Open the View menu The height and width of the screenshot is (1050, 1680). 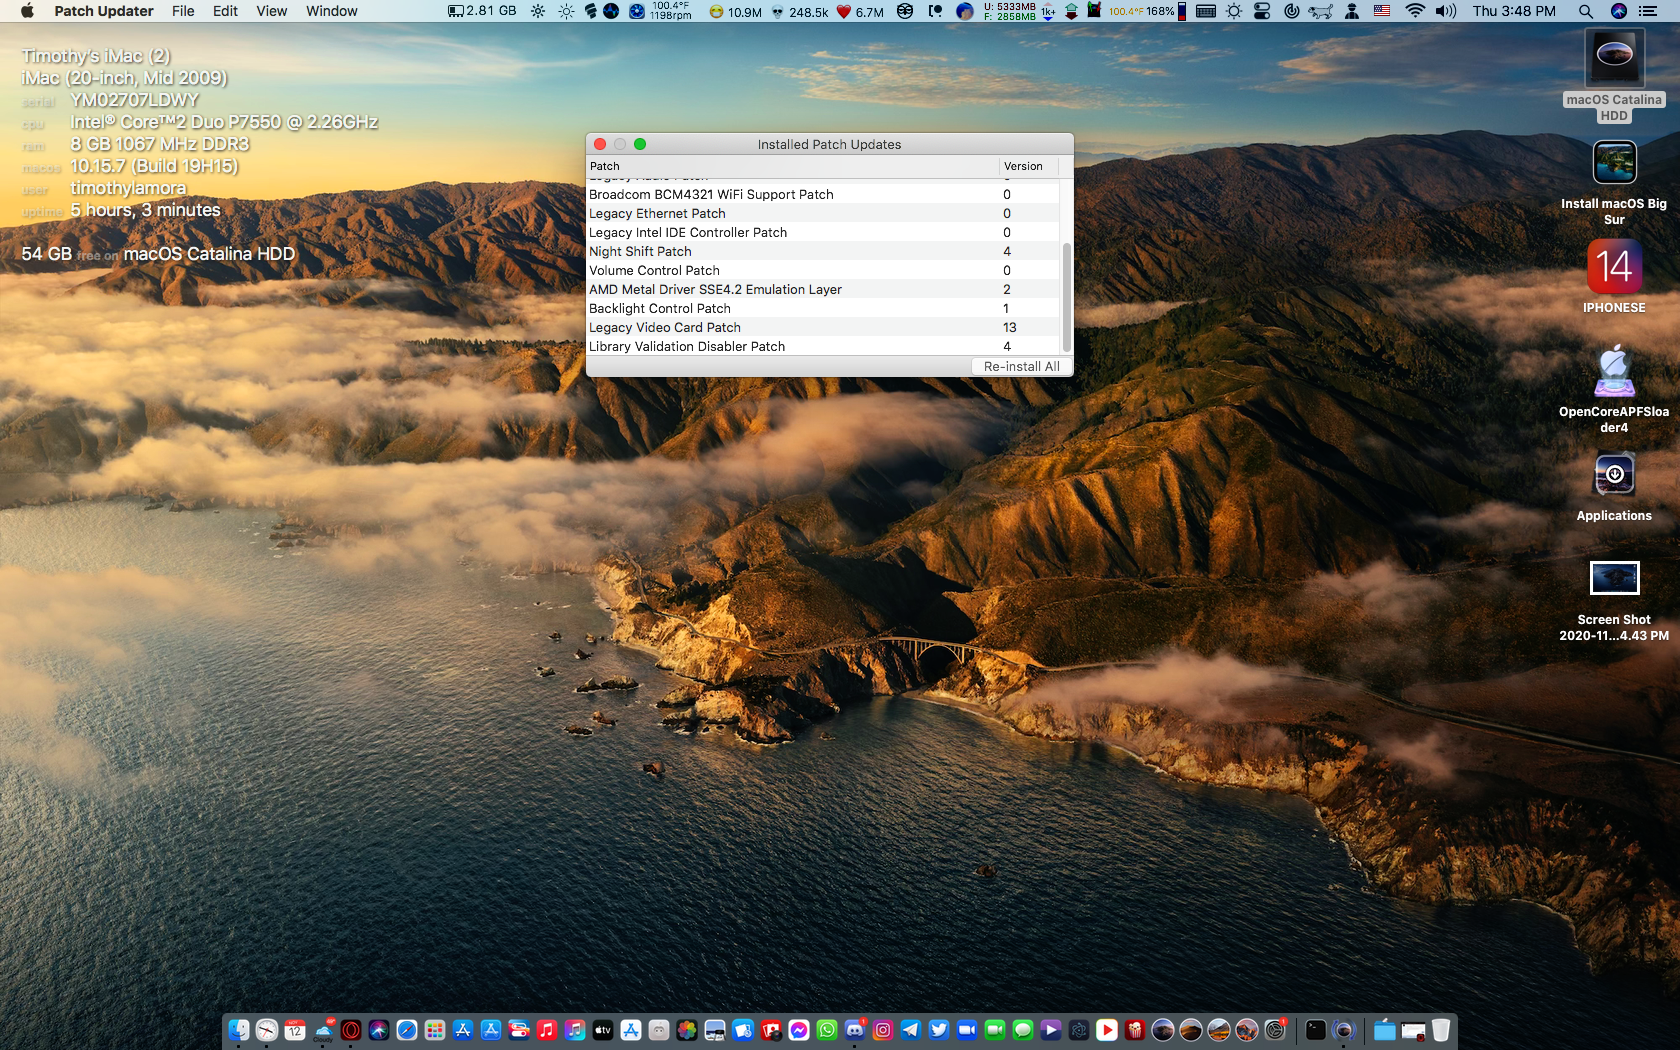click(x=272, y=11)
